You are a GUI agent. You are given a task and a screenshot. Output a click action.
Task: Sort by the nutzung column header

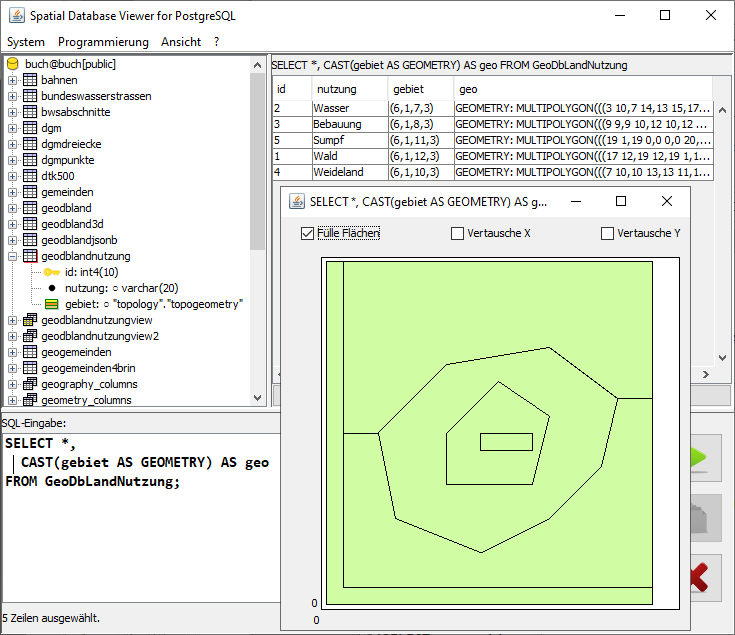tap(350, 89)
